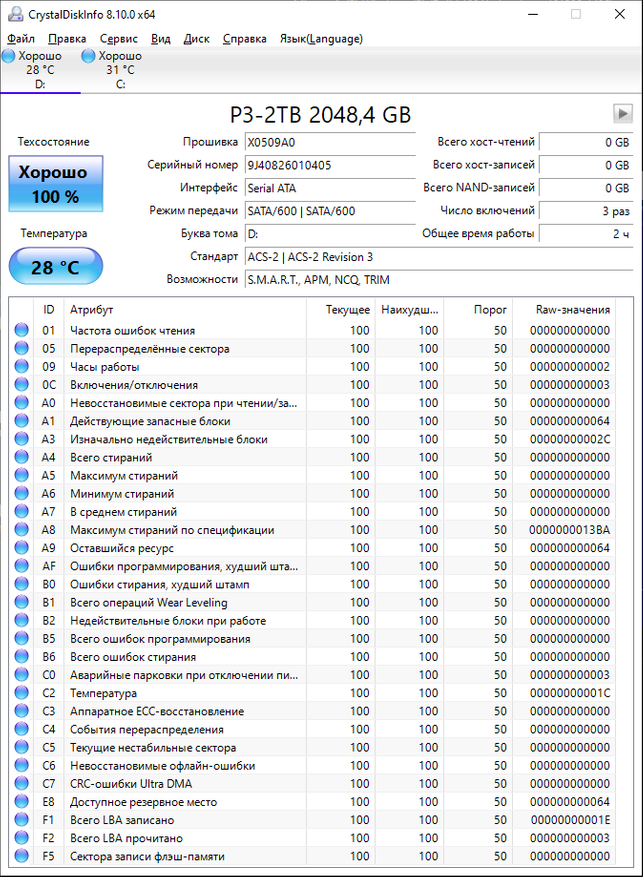Image resolution: width=643 pixels, height=877 pixels.
Task: Click the Возможности field S.M.A.R.T., APM, NCQ, TRIM
Action: (x=439, y=280)
